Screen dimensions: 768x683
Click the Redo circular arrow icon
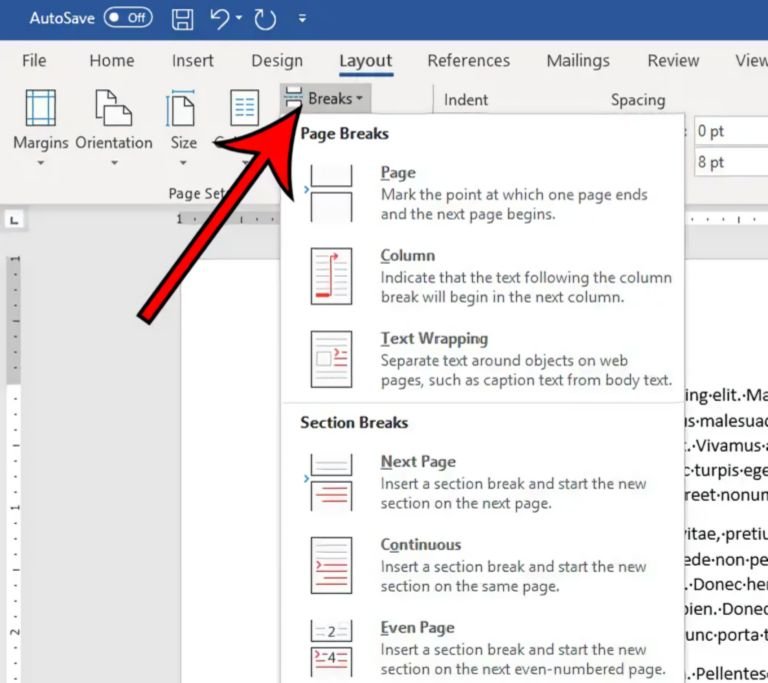pyautogui.click(x=265, y=19)
